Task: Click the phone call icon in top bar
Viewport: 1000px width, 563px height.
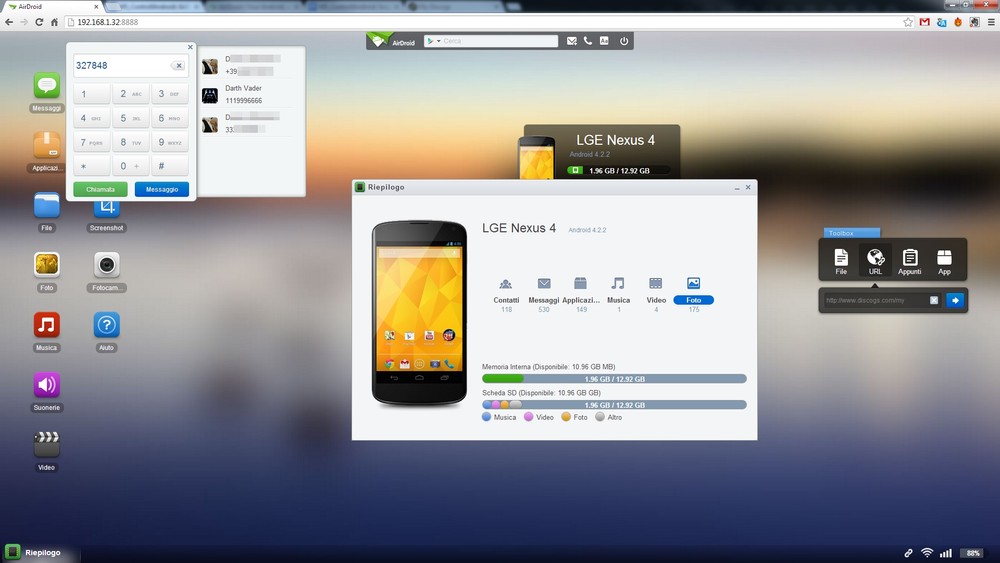Action: (588, 41)
